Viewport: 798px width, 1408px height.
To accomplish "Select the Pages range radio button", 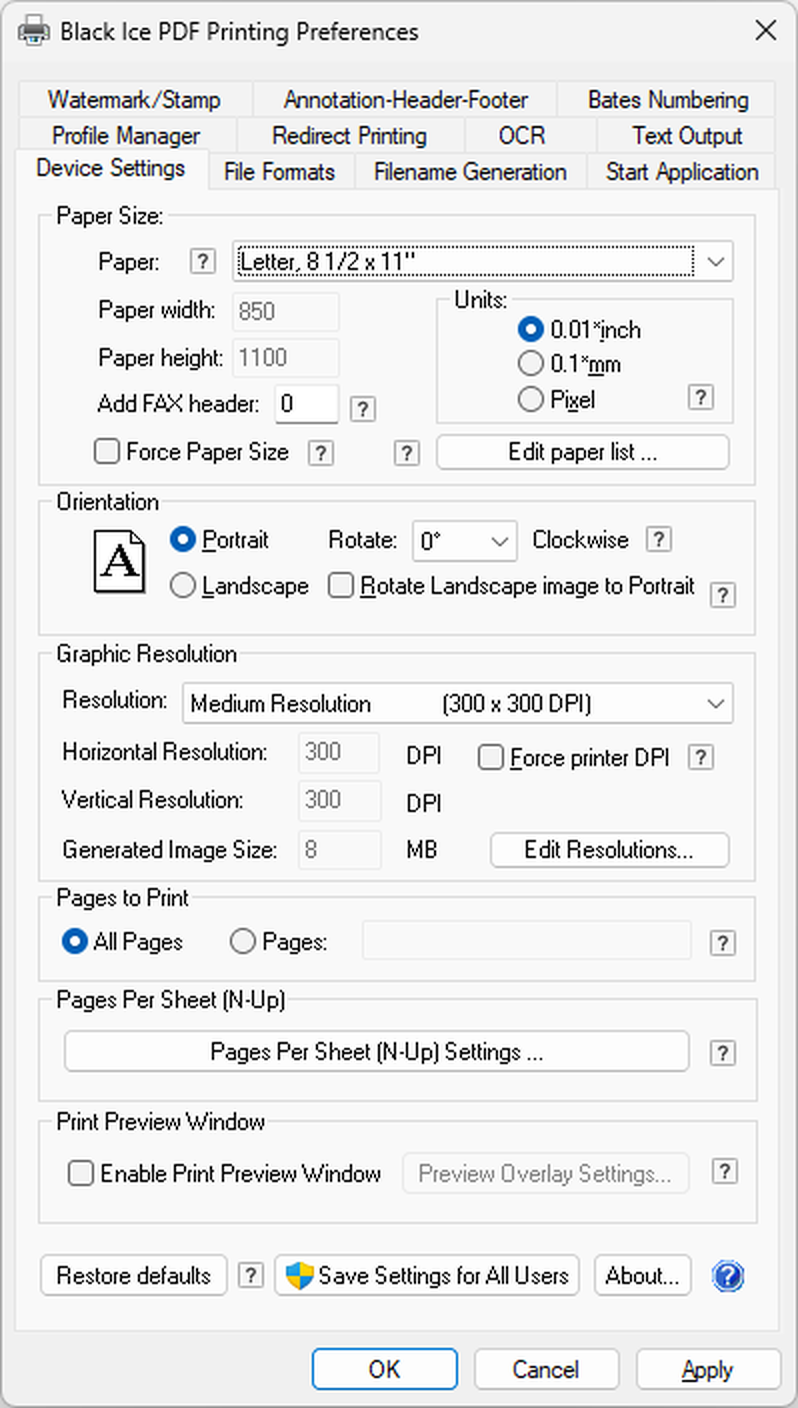I will 243,942.
